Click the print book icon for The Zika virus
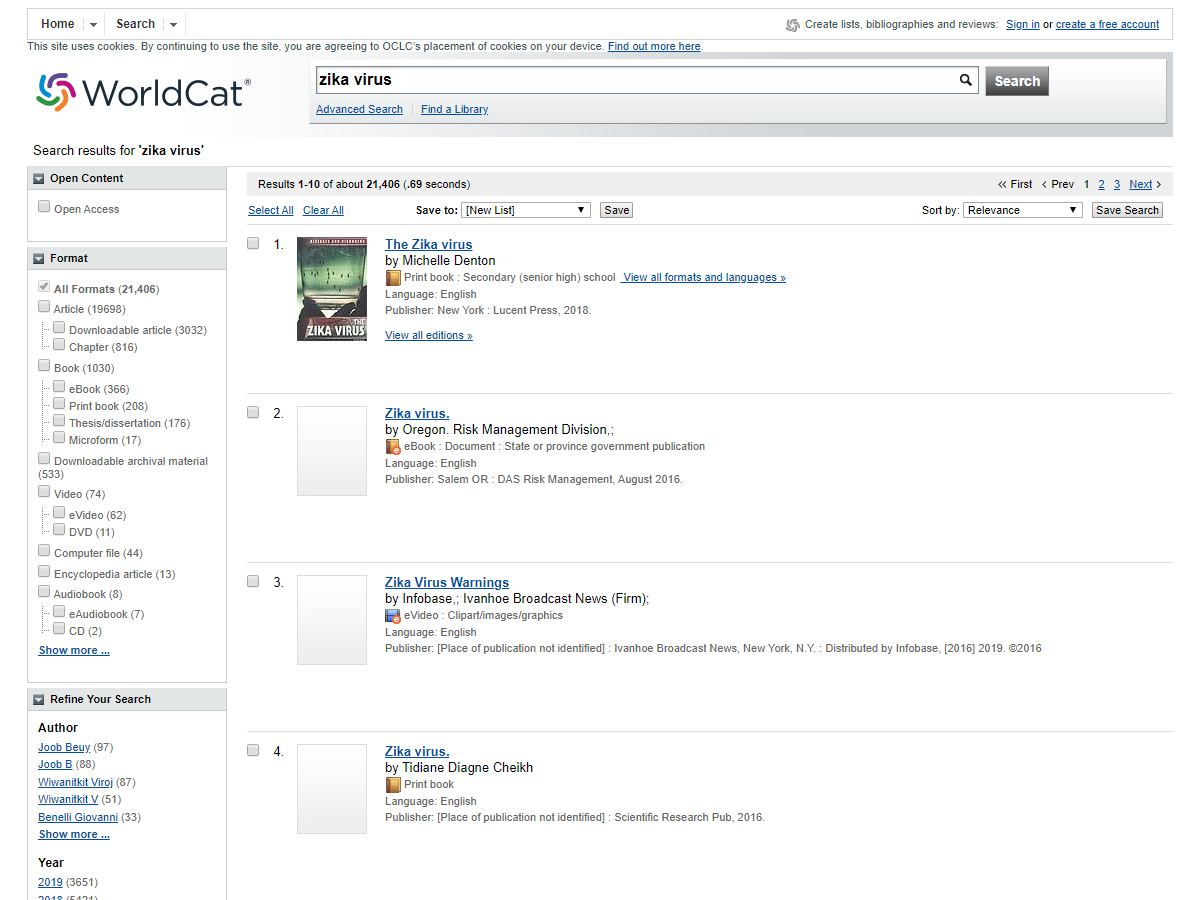Viewport: 1200px width, 900px height. (x=393, y=278)
